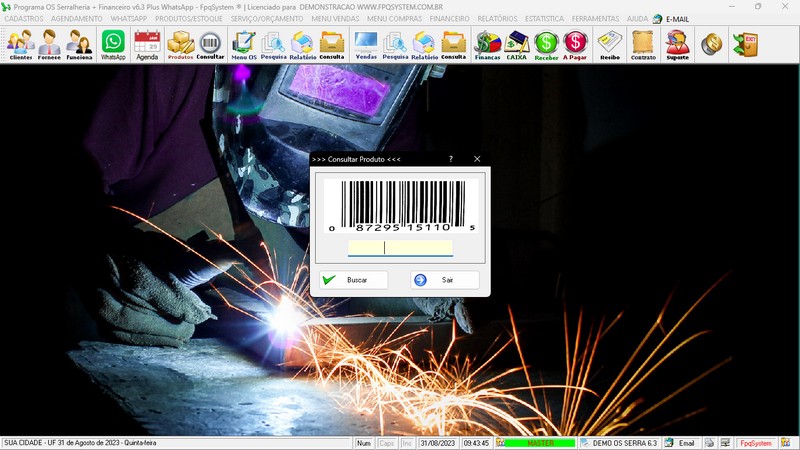Click the dialog help question mark
This screenshot has height=450, width=800.
[x=450, y=159]
